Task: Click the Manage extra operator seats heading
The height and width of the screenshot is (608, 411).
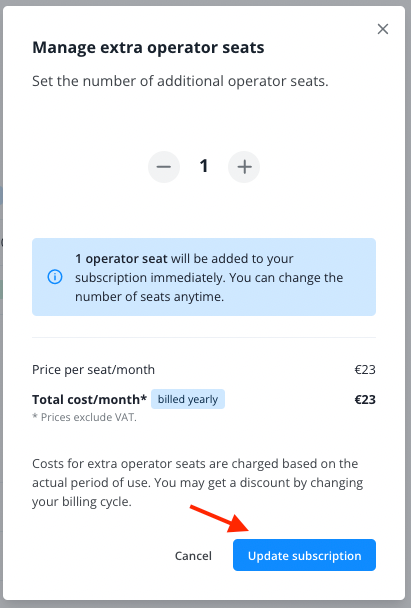Action: [x=148, y=48]
